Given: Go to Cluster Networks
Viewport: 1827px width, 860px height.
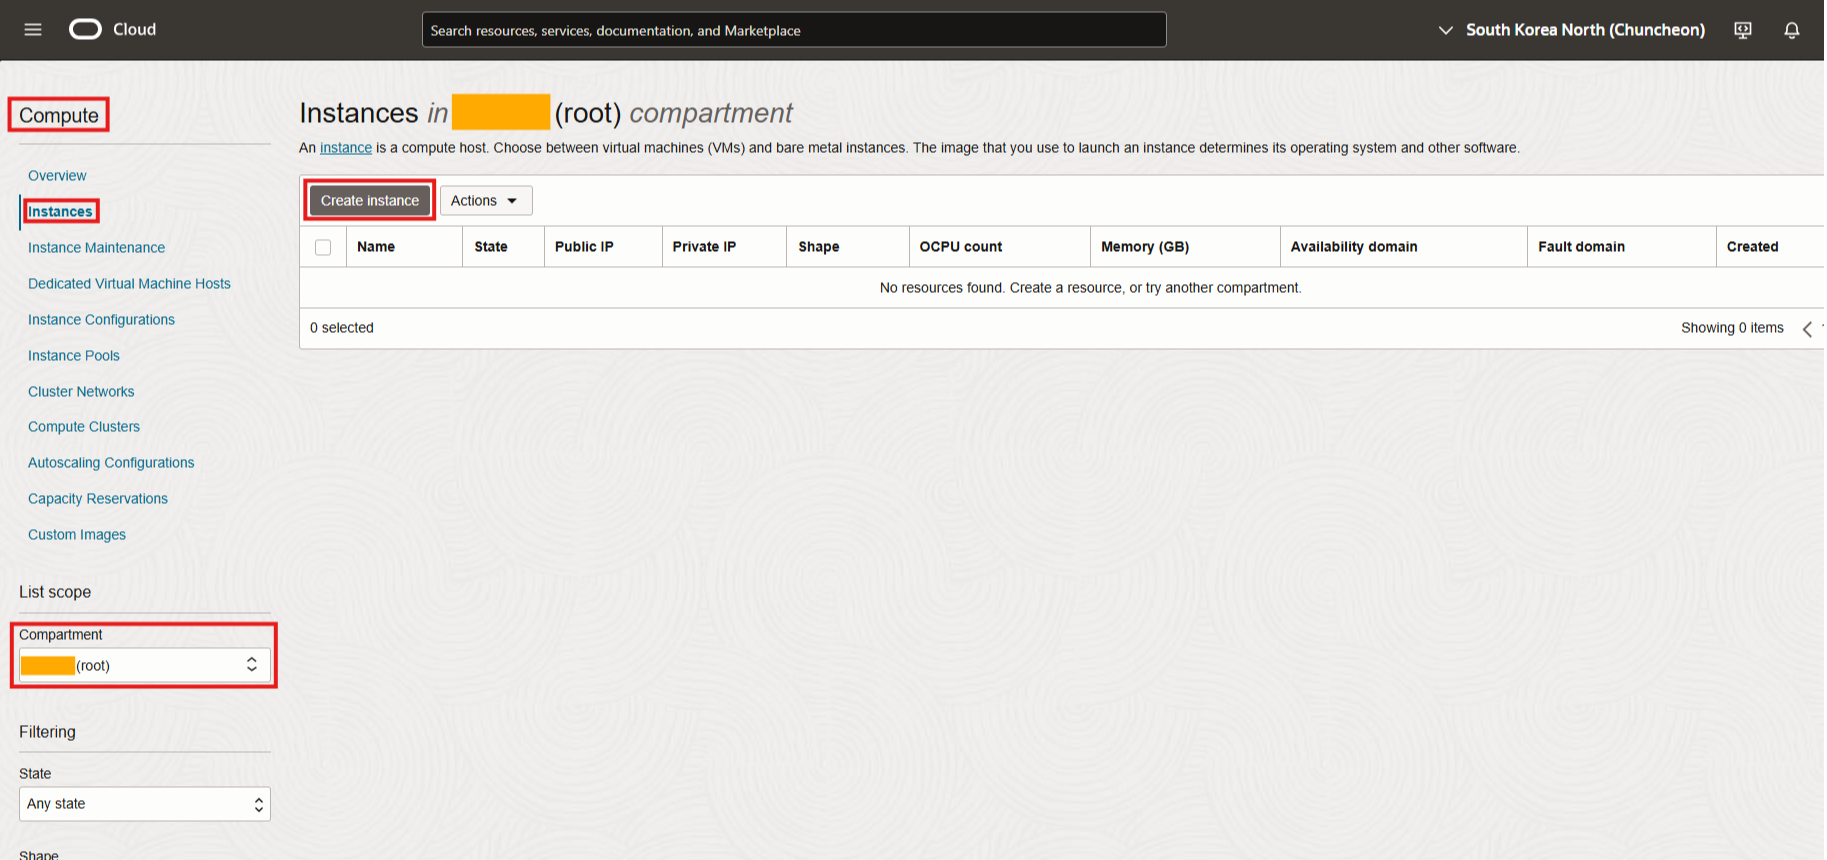Looking at the screenshot, I should point(81,392).
